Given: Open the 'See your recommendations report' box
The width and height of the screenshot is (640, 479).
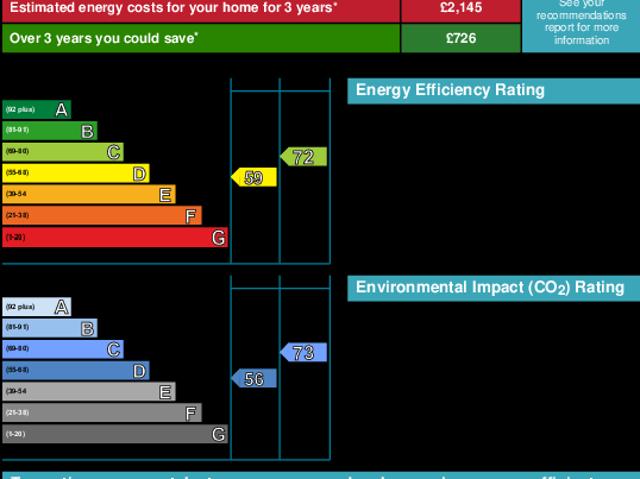Looking at the screenshot, I should tap(580, 26).
